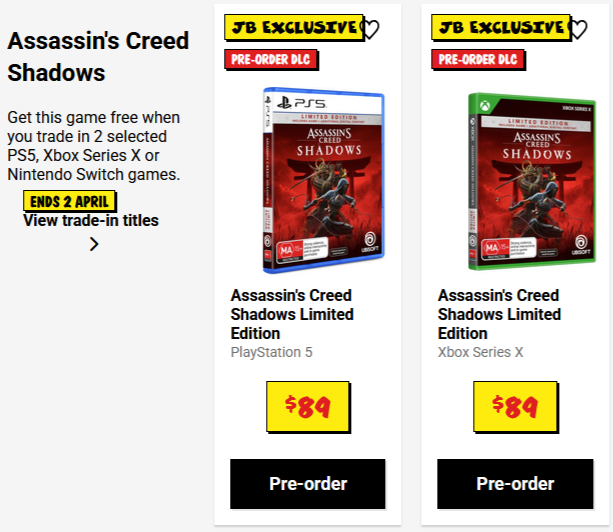
Task: Open PS5 Assassin's Creed Shadows Limited Edition title
Action: click(292, 314)
